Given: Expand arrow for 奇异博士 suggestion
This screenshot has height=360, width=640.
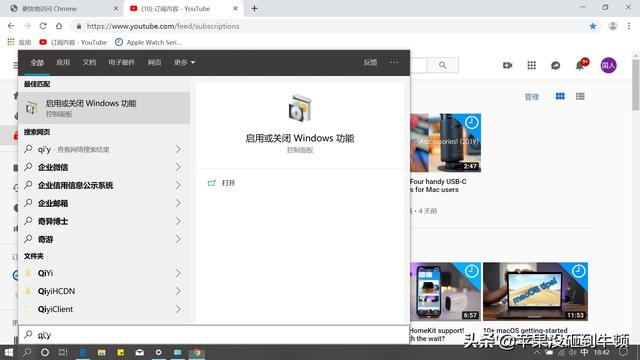Looking at the screenshot, I should (x=178, y=221).
